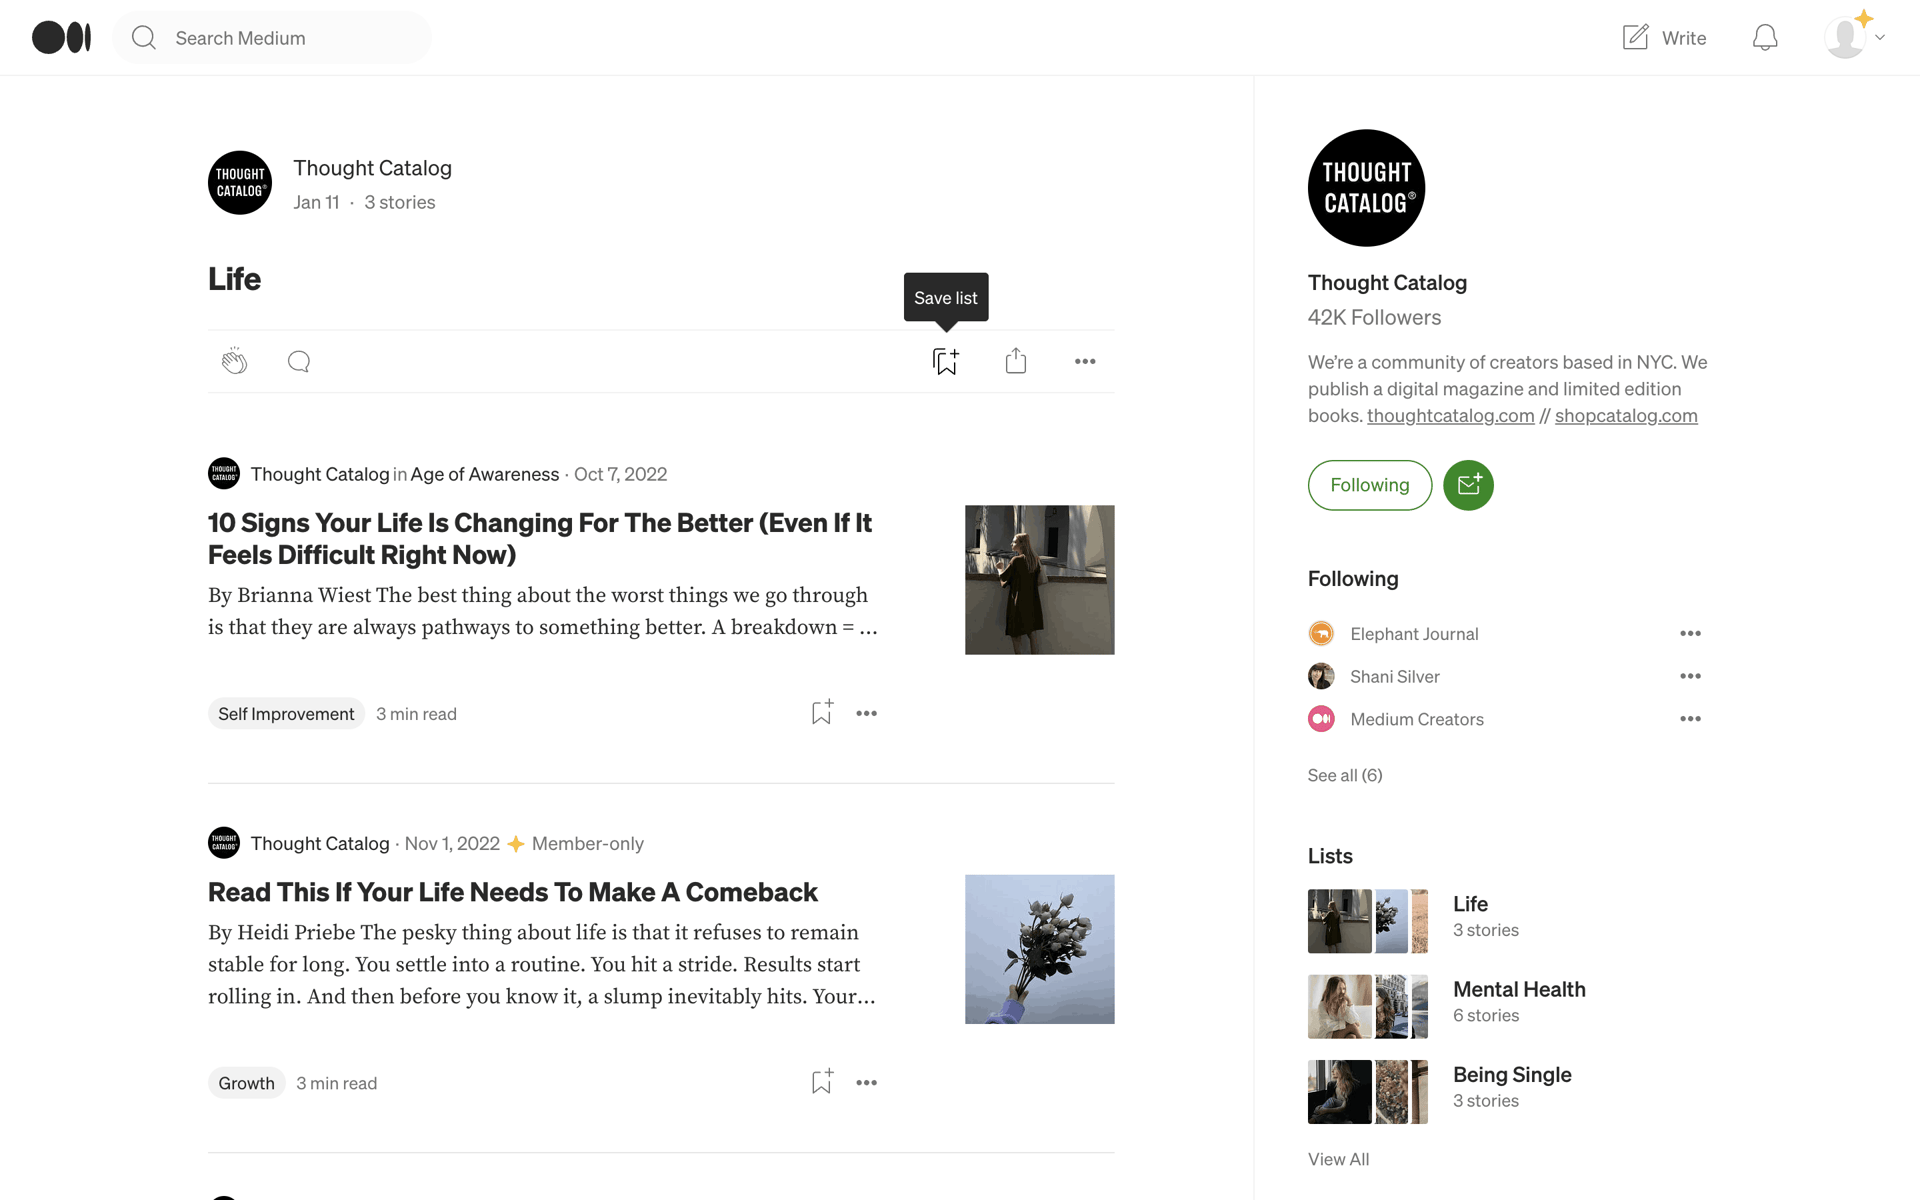Image resolution: width=1920 pixels, height=1200 pixels.
Task: Focus the Search Medium field
Action: [272, 37]
